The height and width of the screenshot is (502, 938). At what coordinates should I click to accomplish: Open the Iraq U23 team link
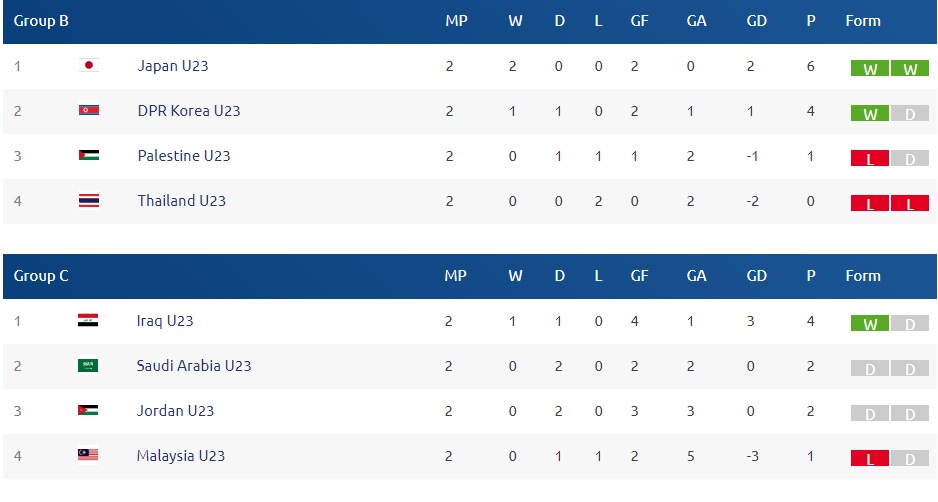click(165, 321)
